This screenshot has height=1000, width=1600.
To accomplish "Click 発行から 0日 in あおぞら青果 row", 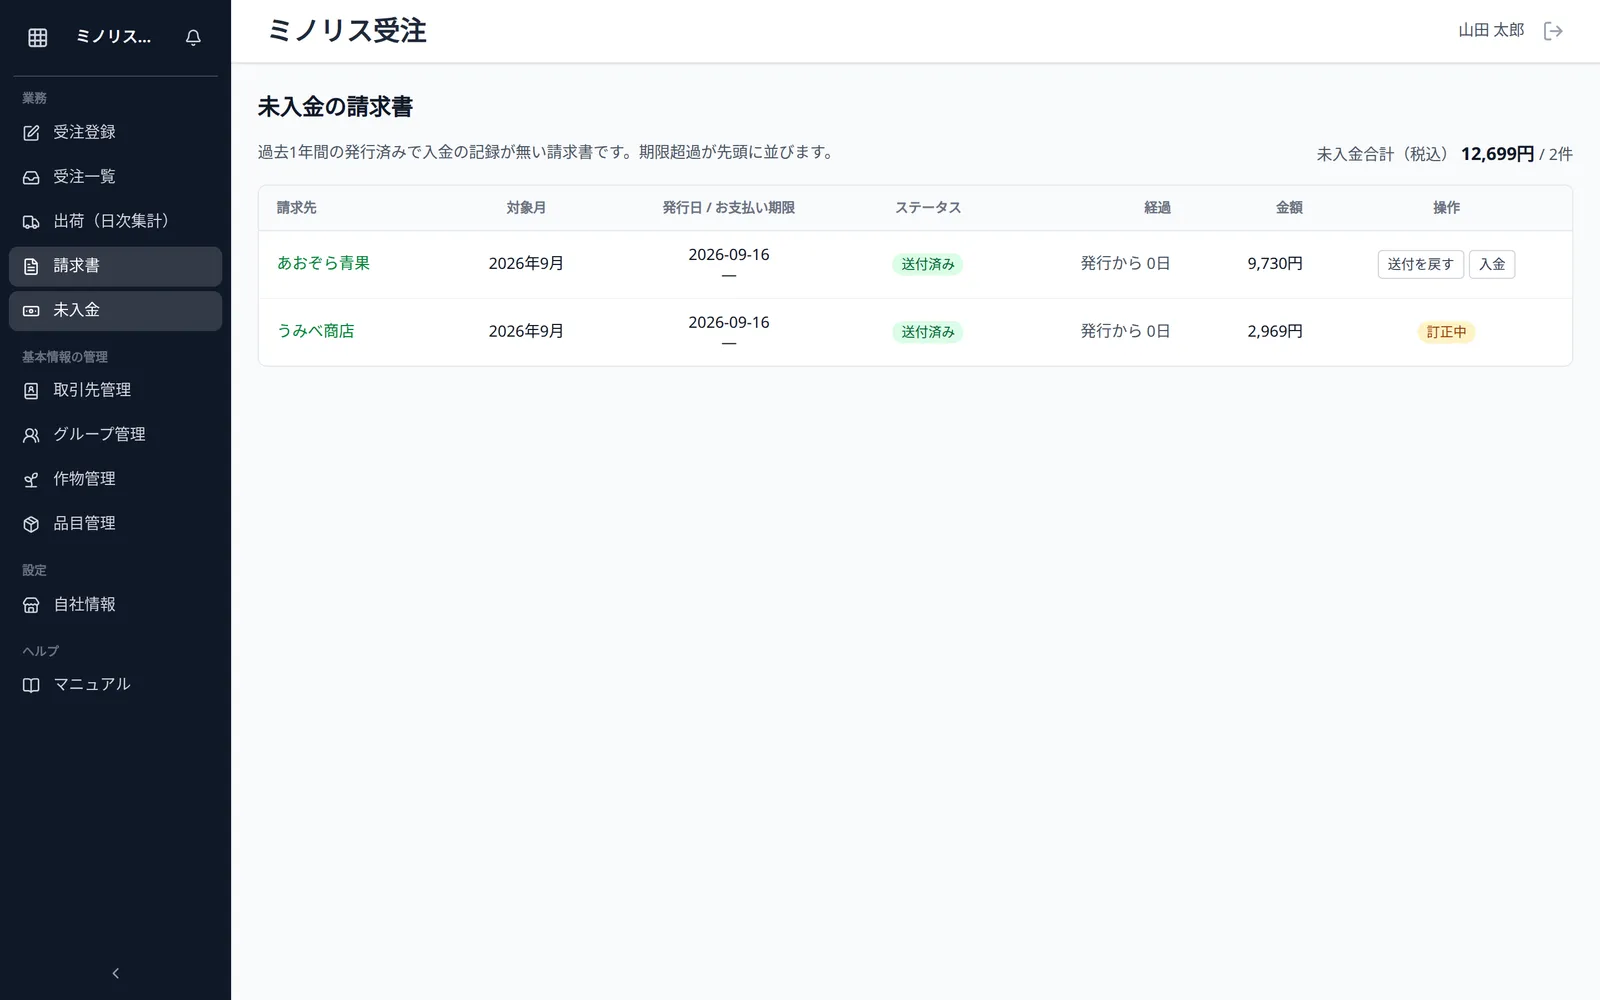I will (1125, 264).
